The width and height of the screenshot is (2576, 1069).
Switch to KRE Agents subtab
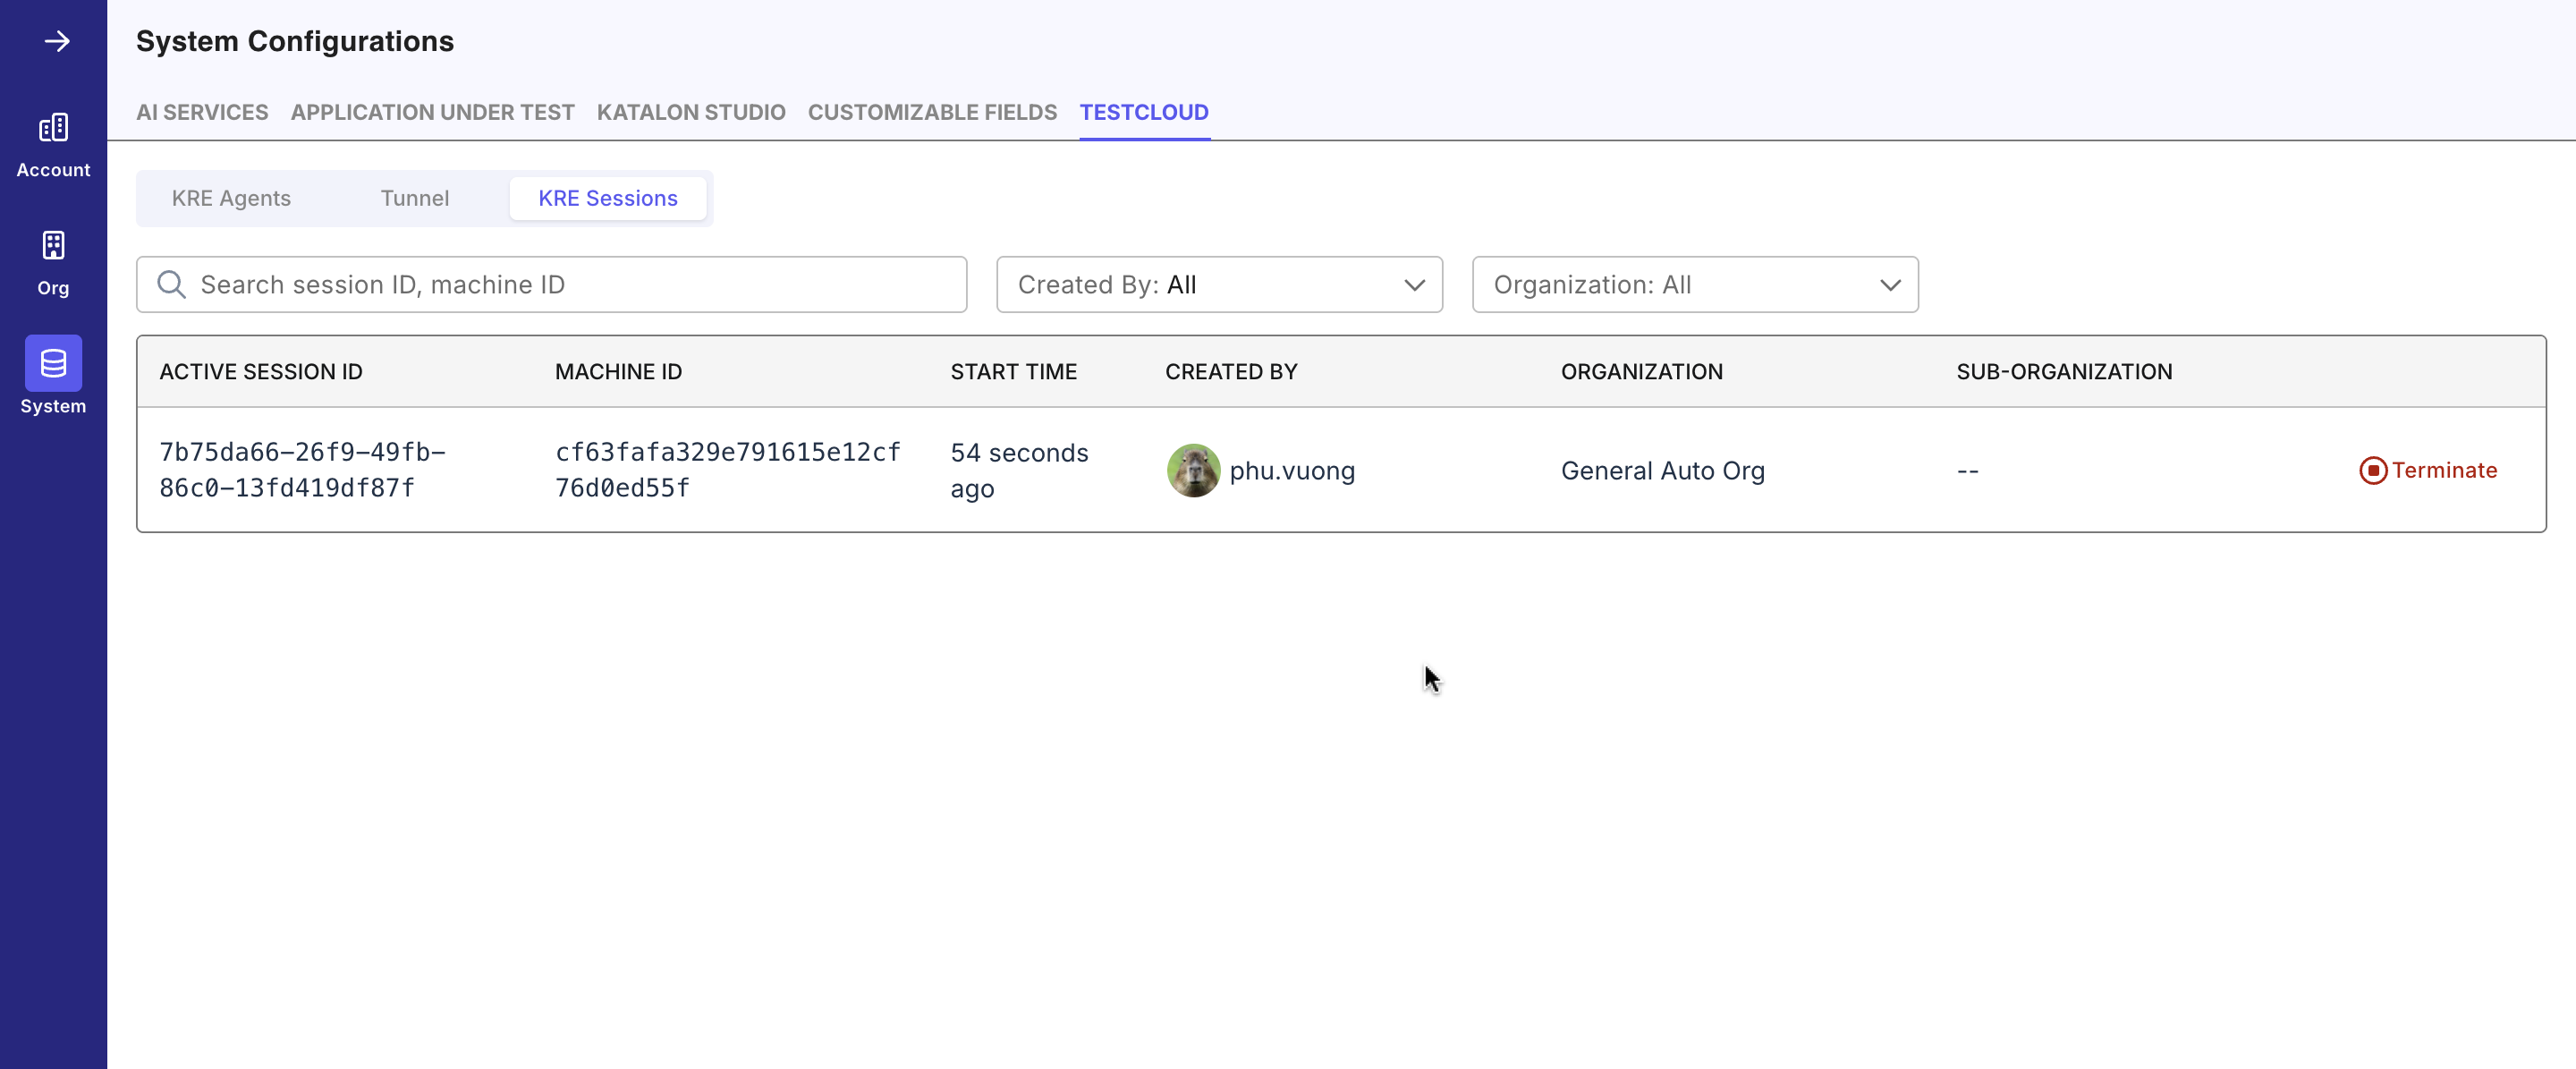pyautogui.click(x=231, y=198)
